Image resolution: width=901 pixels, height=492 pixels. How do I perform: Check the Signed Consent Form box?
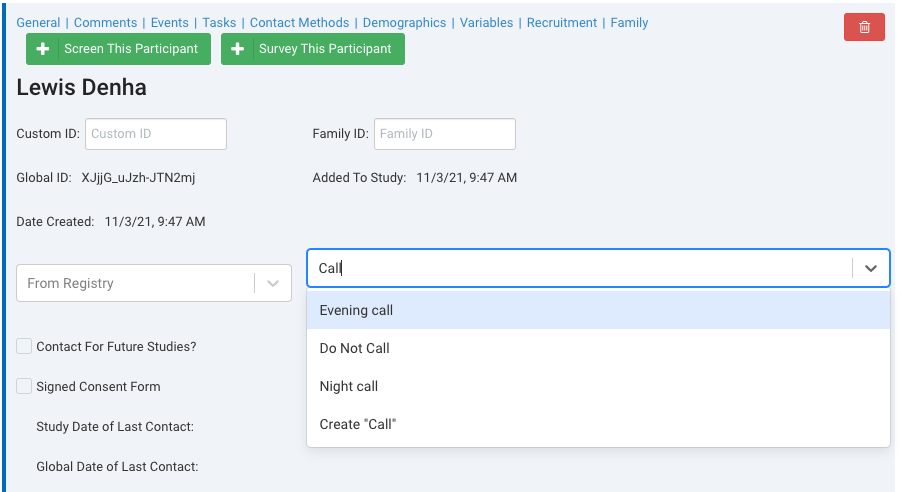[x=24, y=386]
